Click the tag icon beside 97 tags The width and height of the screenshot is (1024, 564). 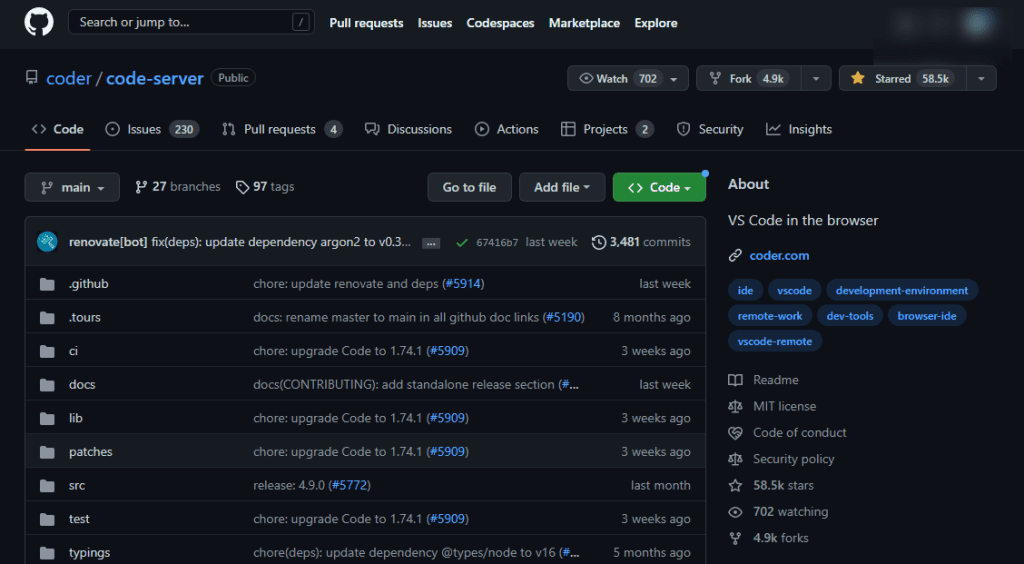(242, 187)
